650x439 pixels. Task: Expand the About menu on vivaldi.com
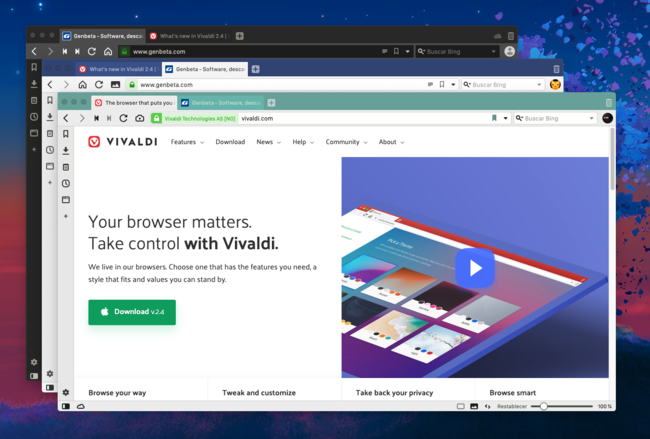coord(391,142)
